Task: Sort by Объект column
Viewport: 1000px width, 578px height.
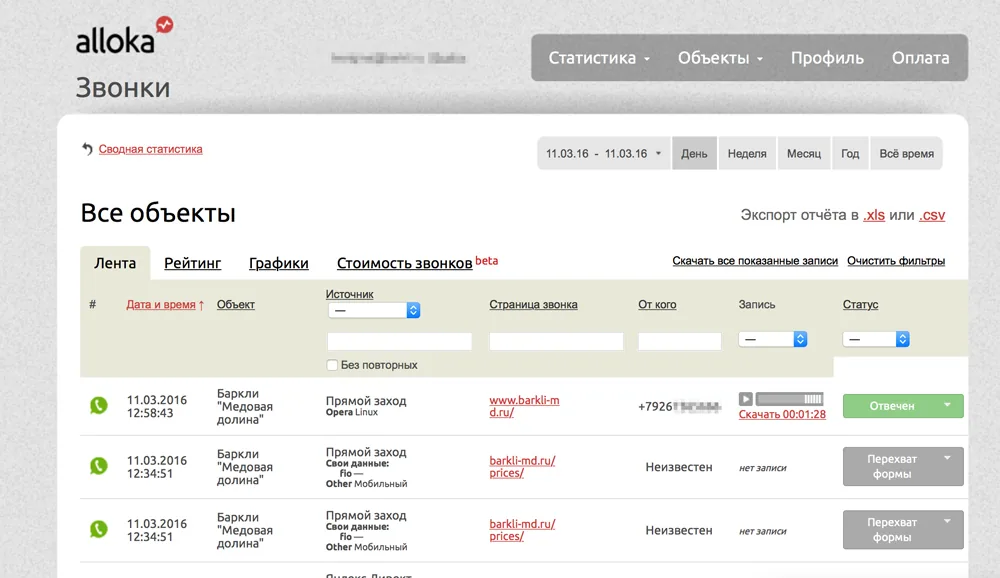Action: (235, 304)
